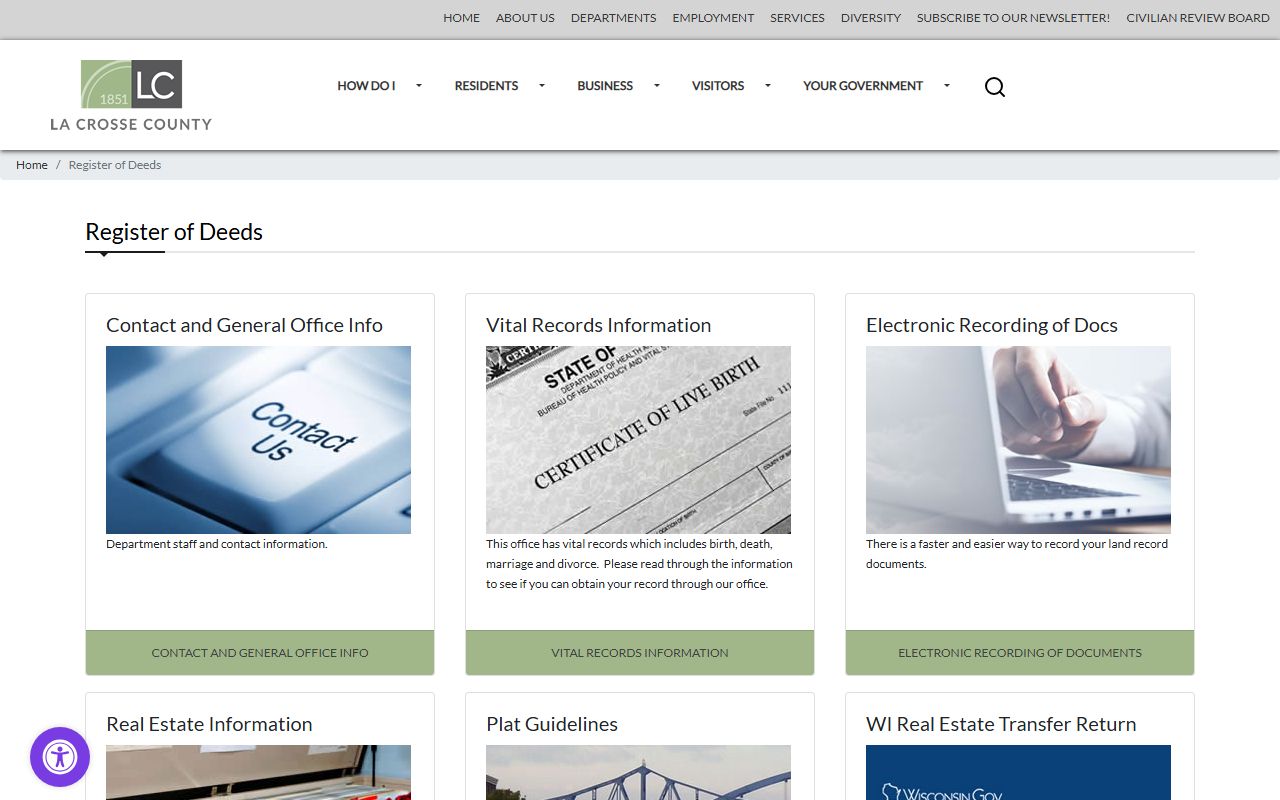Click the search magnifier icon
The height and width of the screenshot is (800, 1280).
(x=994, y=87)
